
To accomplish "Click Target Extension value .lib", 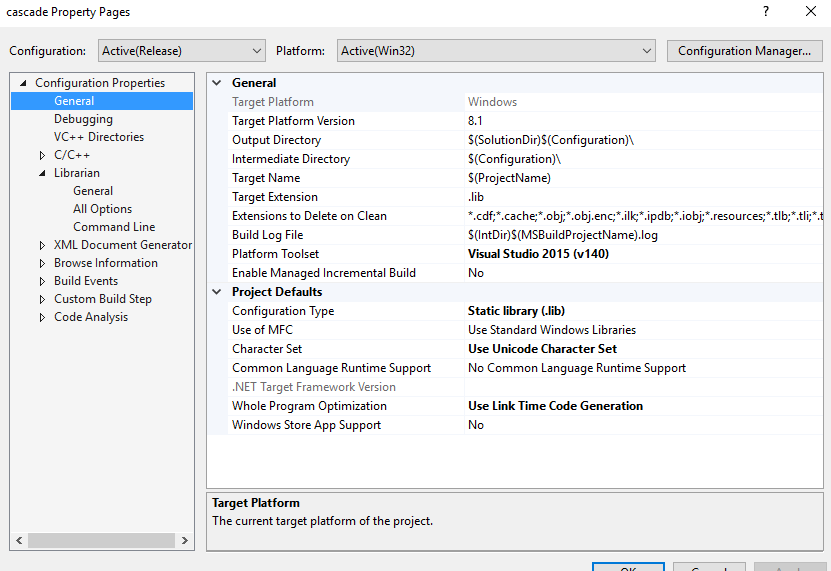I will pyautogui.click(x=643, y=197).
